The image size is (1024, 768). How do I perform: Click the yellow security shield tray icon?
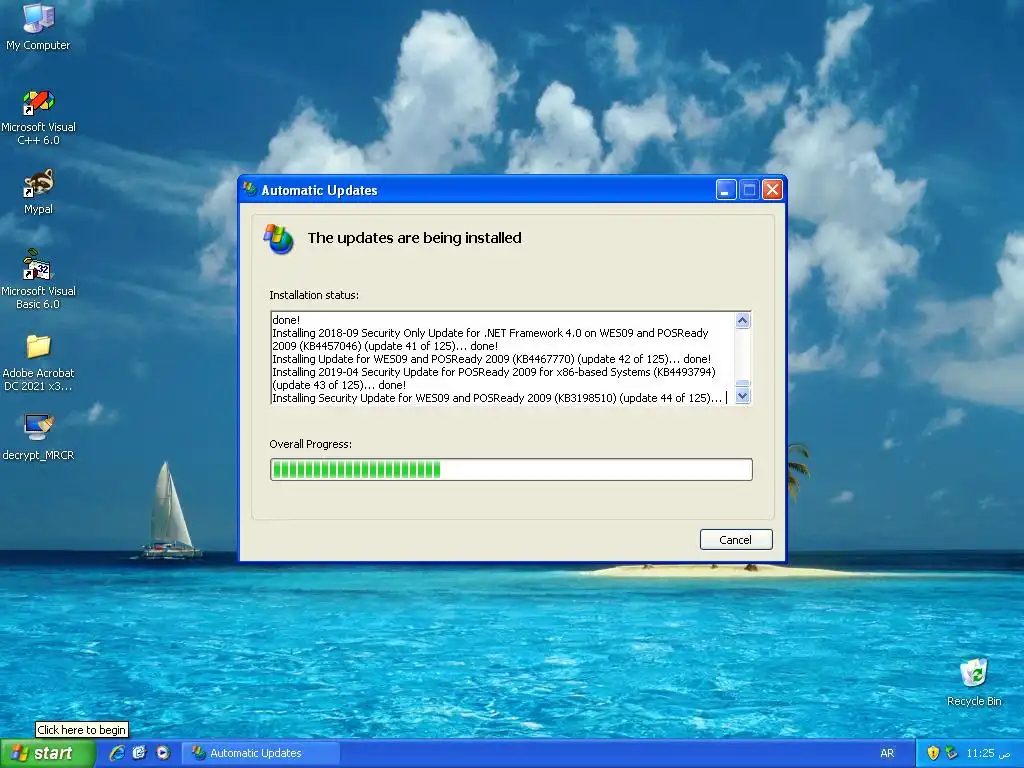coord(933,753)
